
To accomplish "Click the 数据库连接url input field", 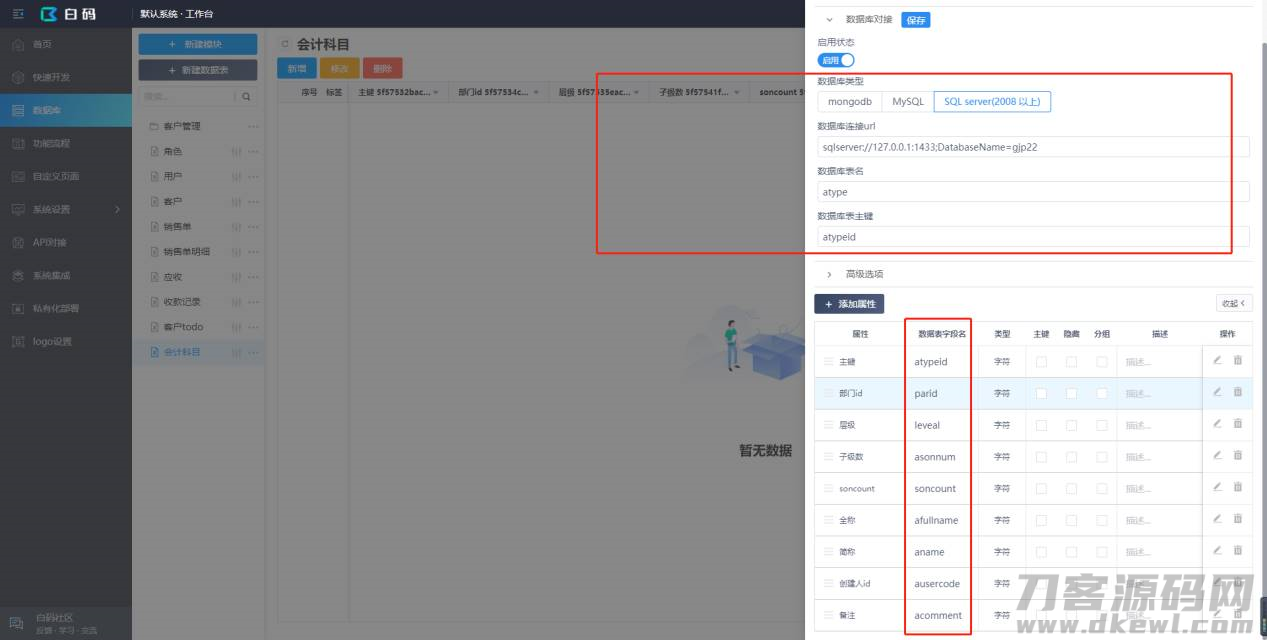I will [1033, 147].
